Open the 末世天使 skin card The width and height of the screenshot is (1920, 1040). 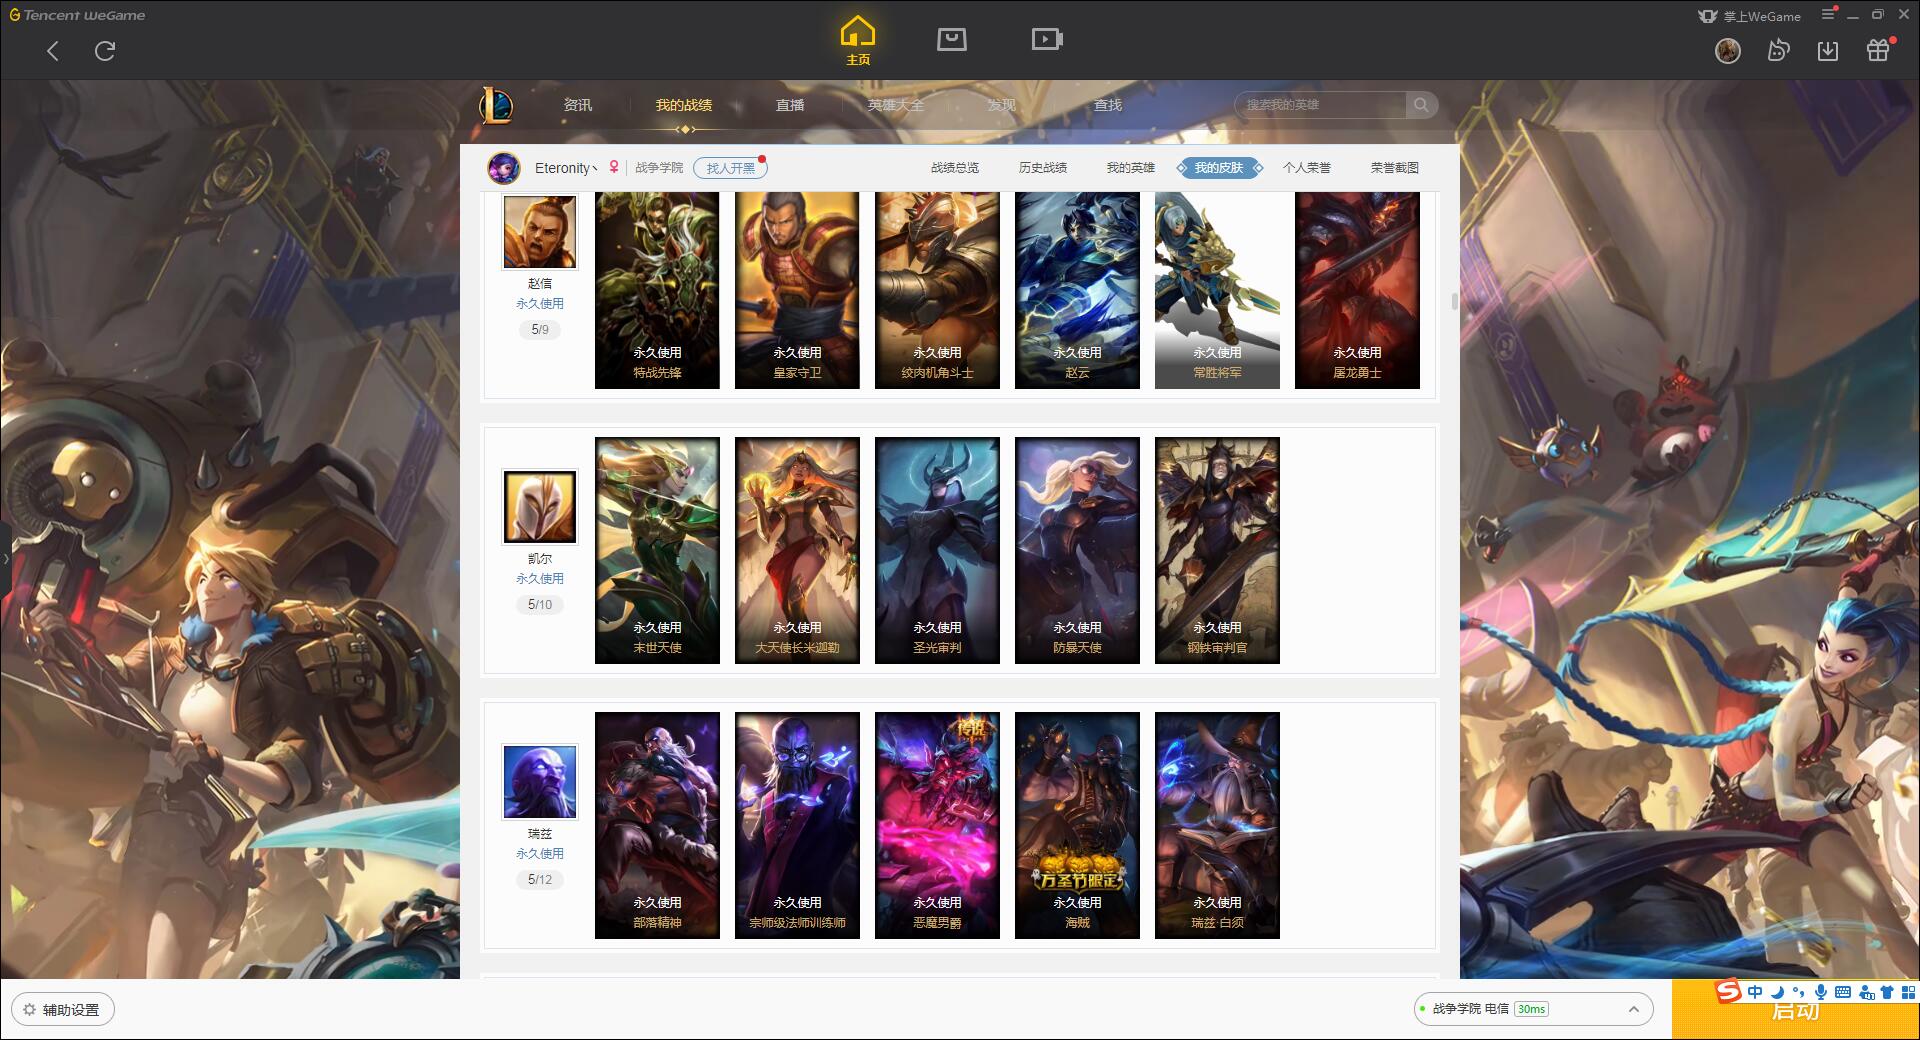point(657,550)
